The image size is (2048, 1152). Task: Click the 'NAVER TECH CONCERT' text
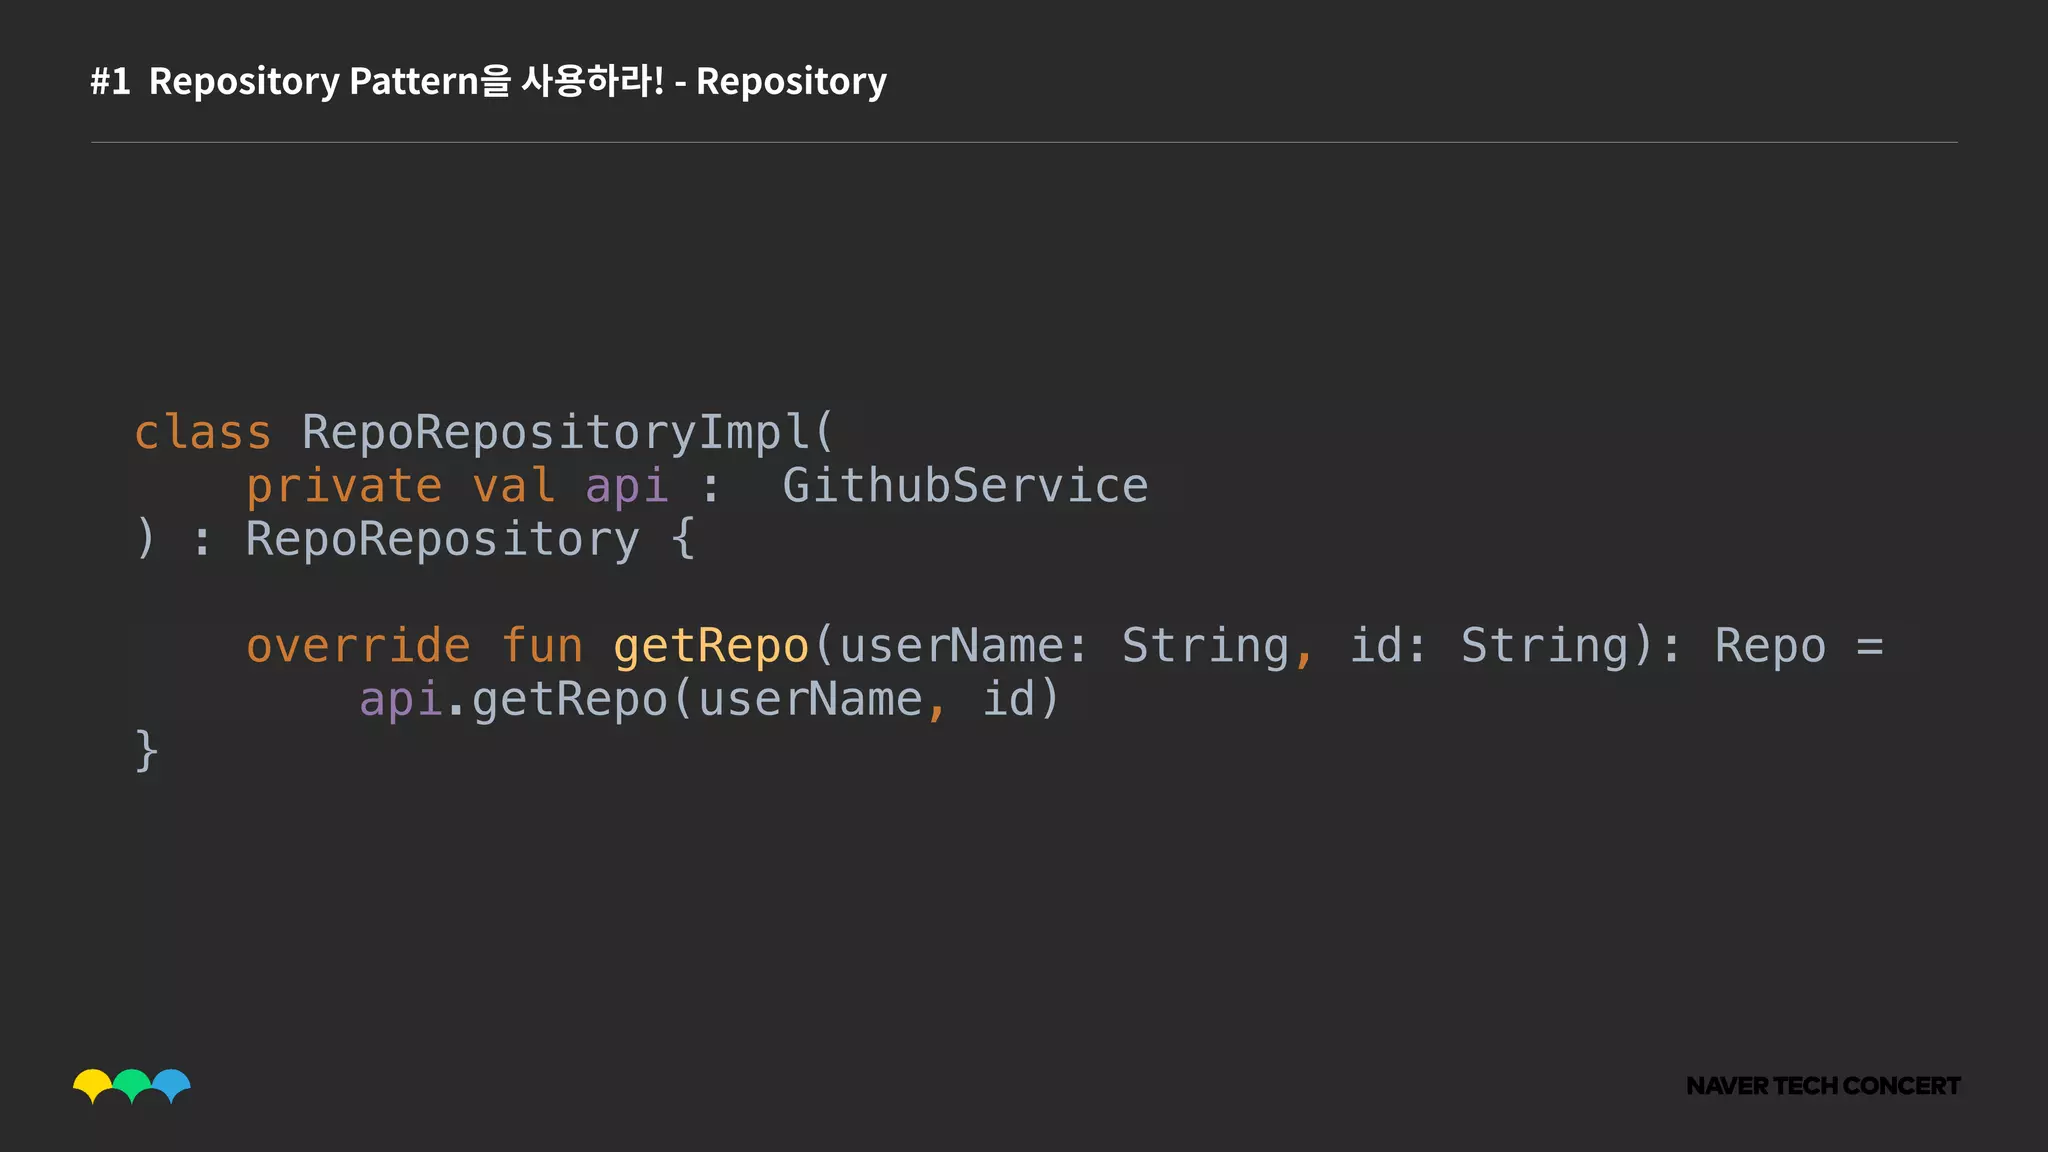[x=1823, y=1086]
